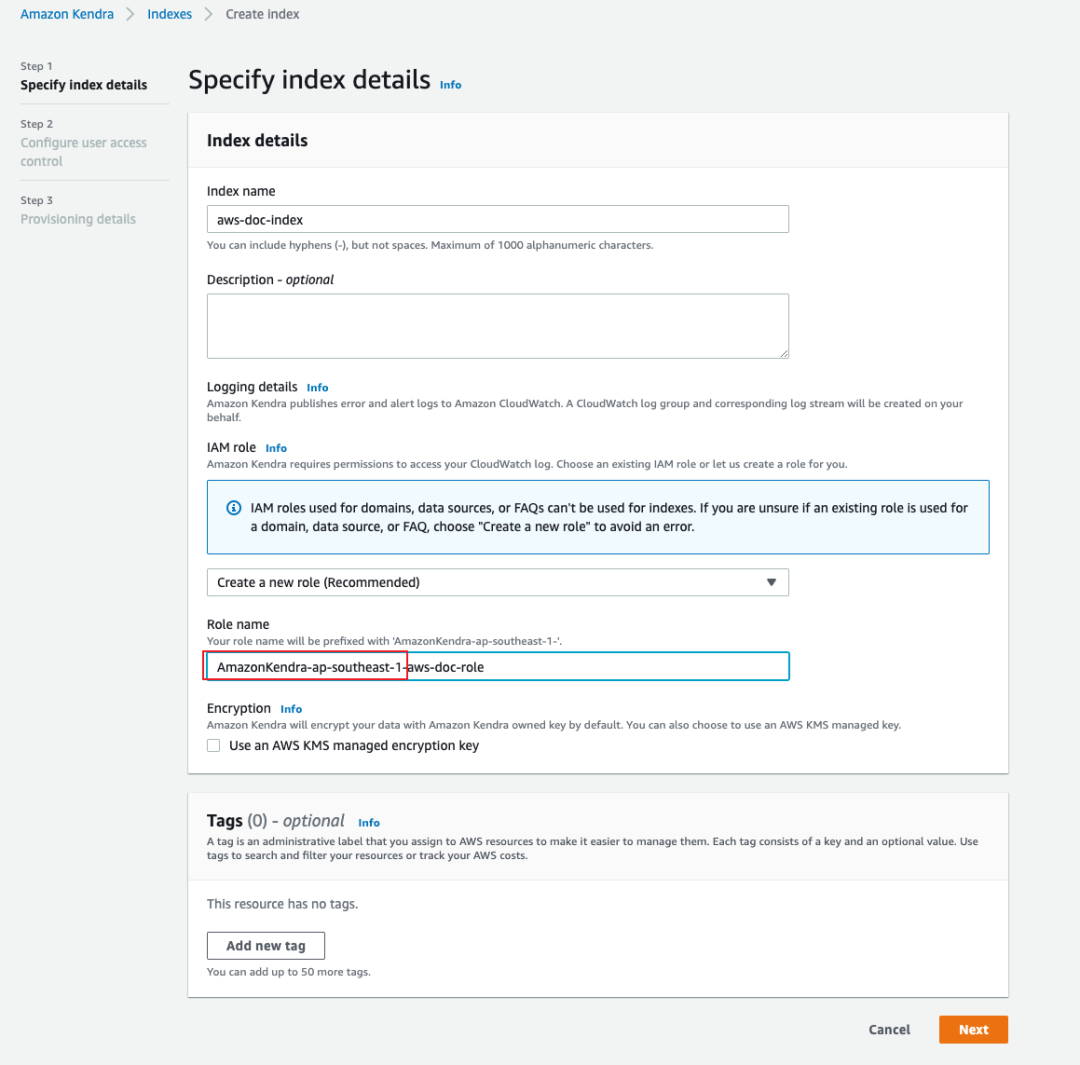Click the breadcrumb chevron after Amazon Kendra
Screen dimensions: 1080x1065
(x=130, y=14)
